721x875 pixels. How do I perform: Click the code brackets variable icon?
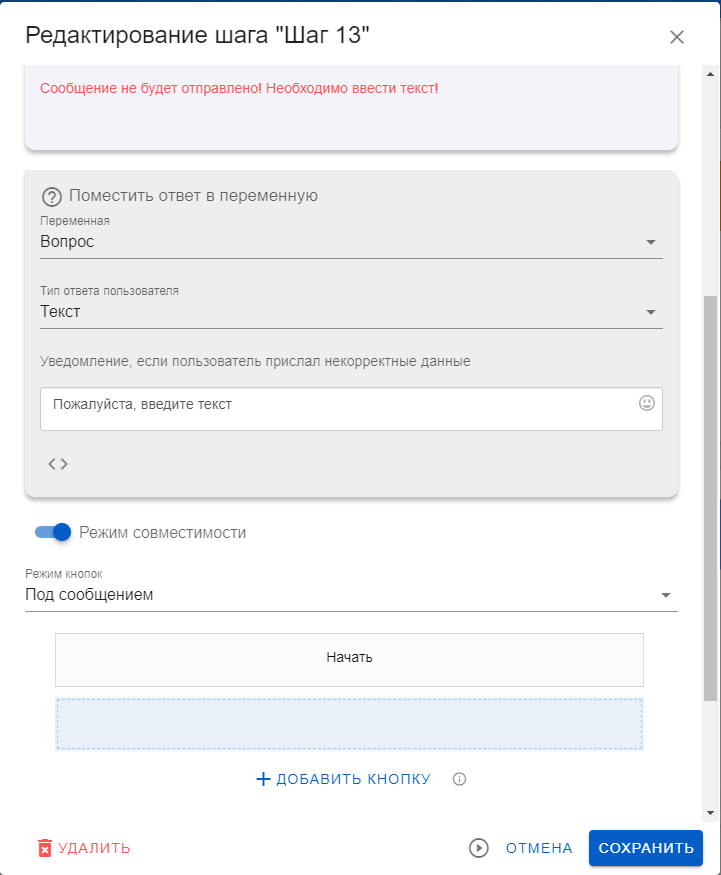point(58,464)
